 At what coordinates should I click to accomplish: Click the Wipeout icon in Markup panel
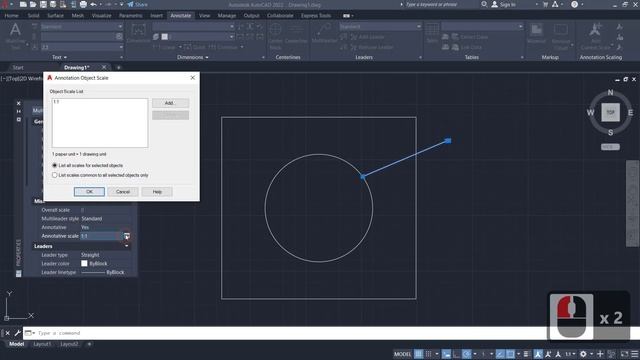[x=536, y=30]
